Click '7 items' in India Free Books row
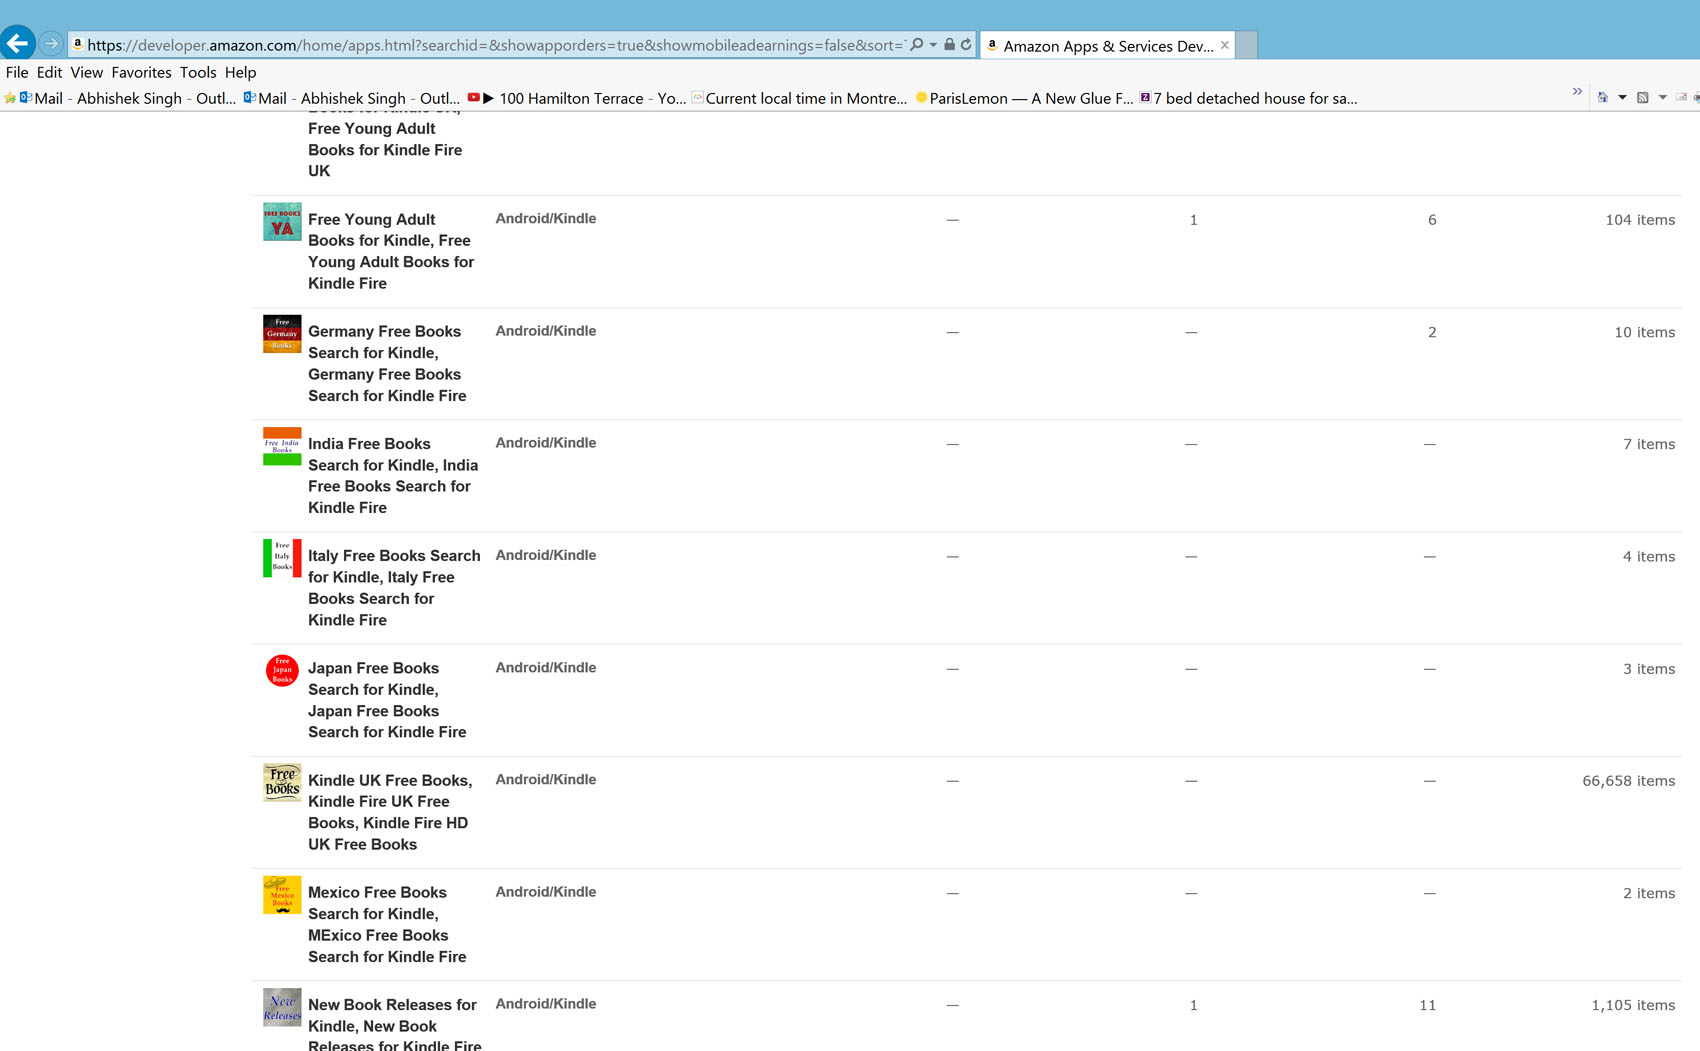 (1649, 444)
